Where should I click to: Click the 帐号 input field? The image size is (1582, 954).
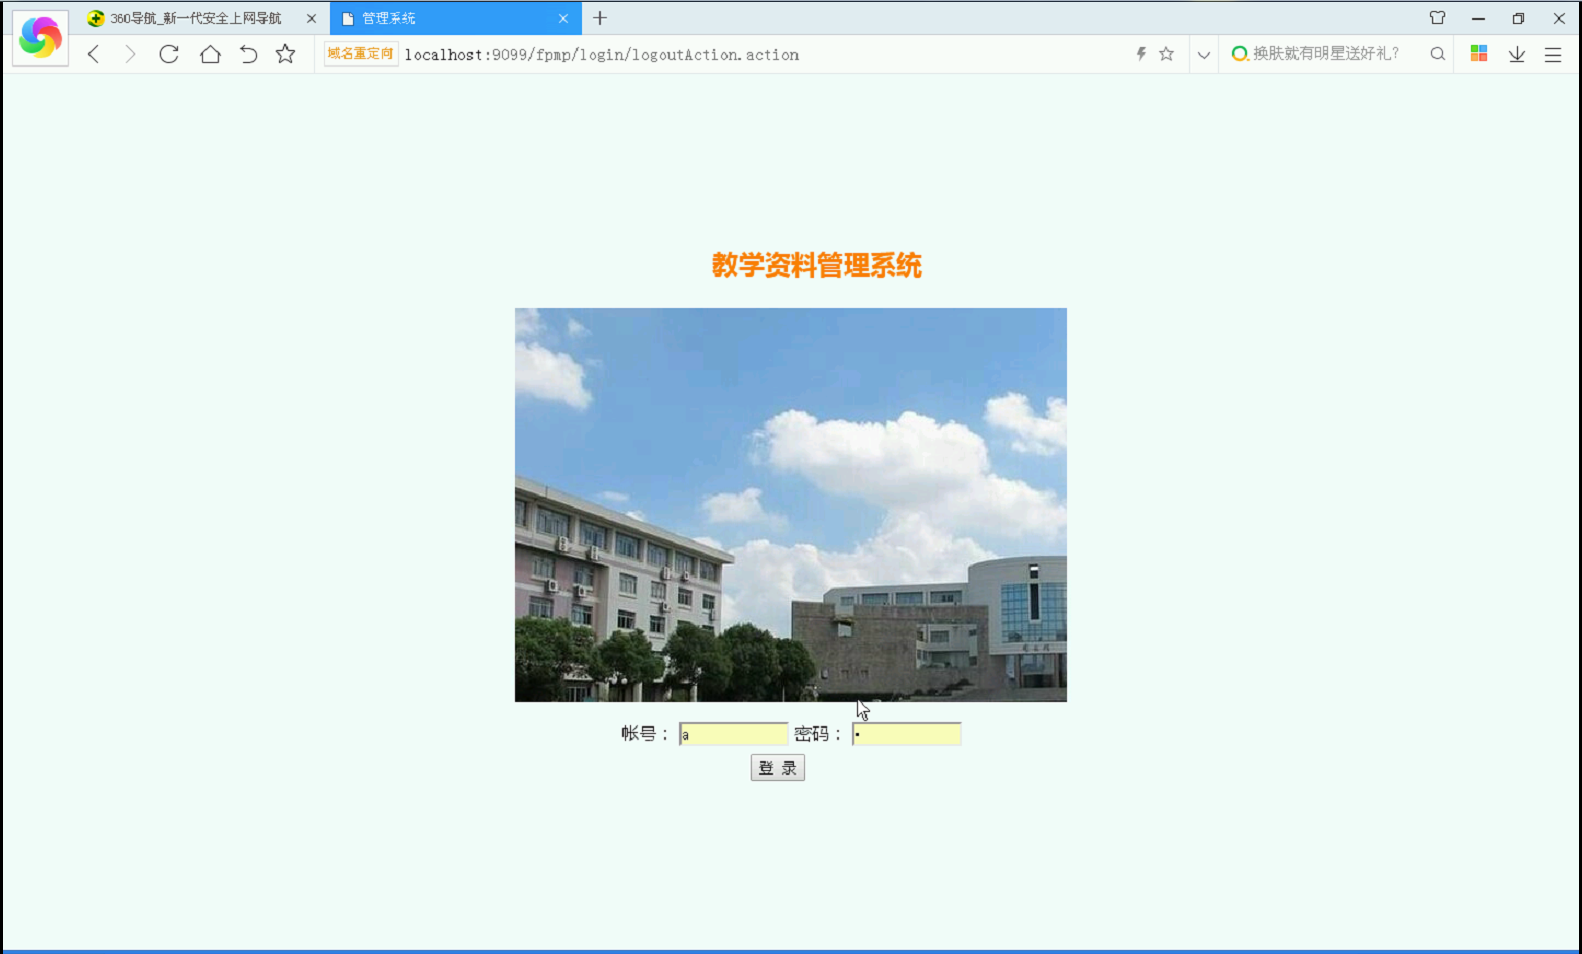point(733,734)
